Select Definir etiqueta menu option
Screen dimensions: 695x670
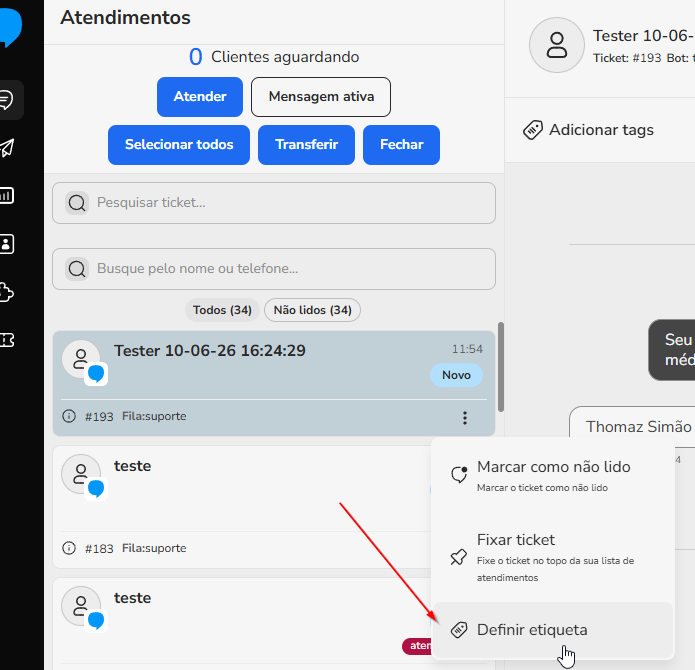pyautogui.click(x=553, y=630)
